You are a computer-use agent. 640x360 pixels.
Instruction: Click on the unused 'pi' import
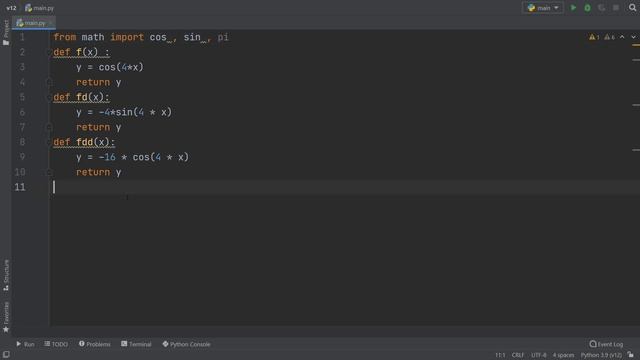(223, 37)
